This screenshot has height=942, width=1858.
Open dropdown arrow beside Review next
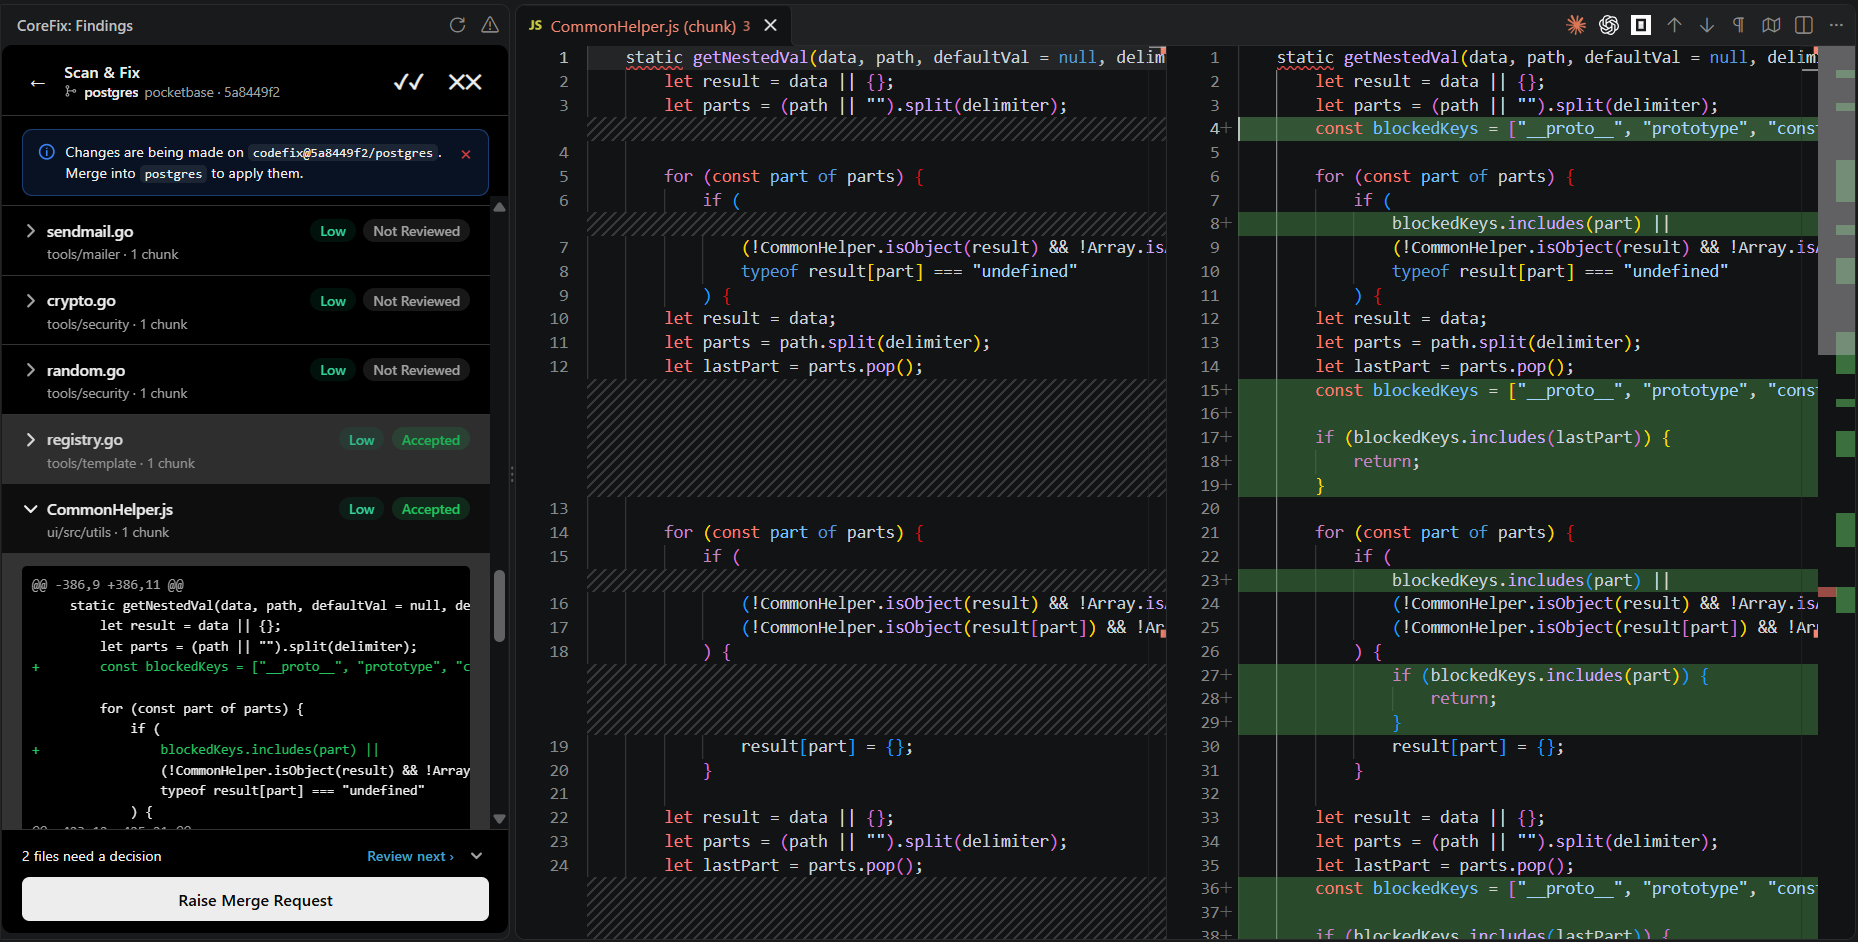[477, 856]
